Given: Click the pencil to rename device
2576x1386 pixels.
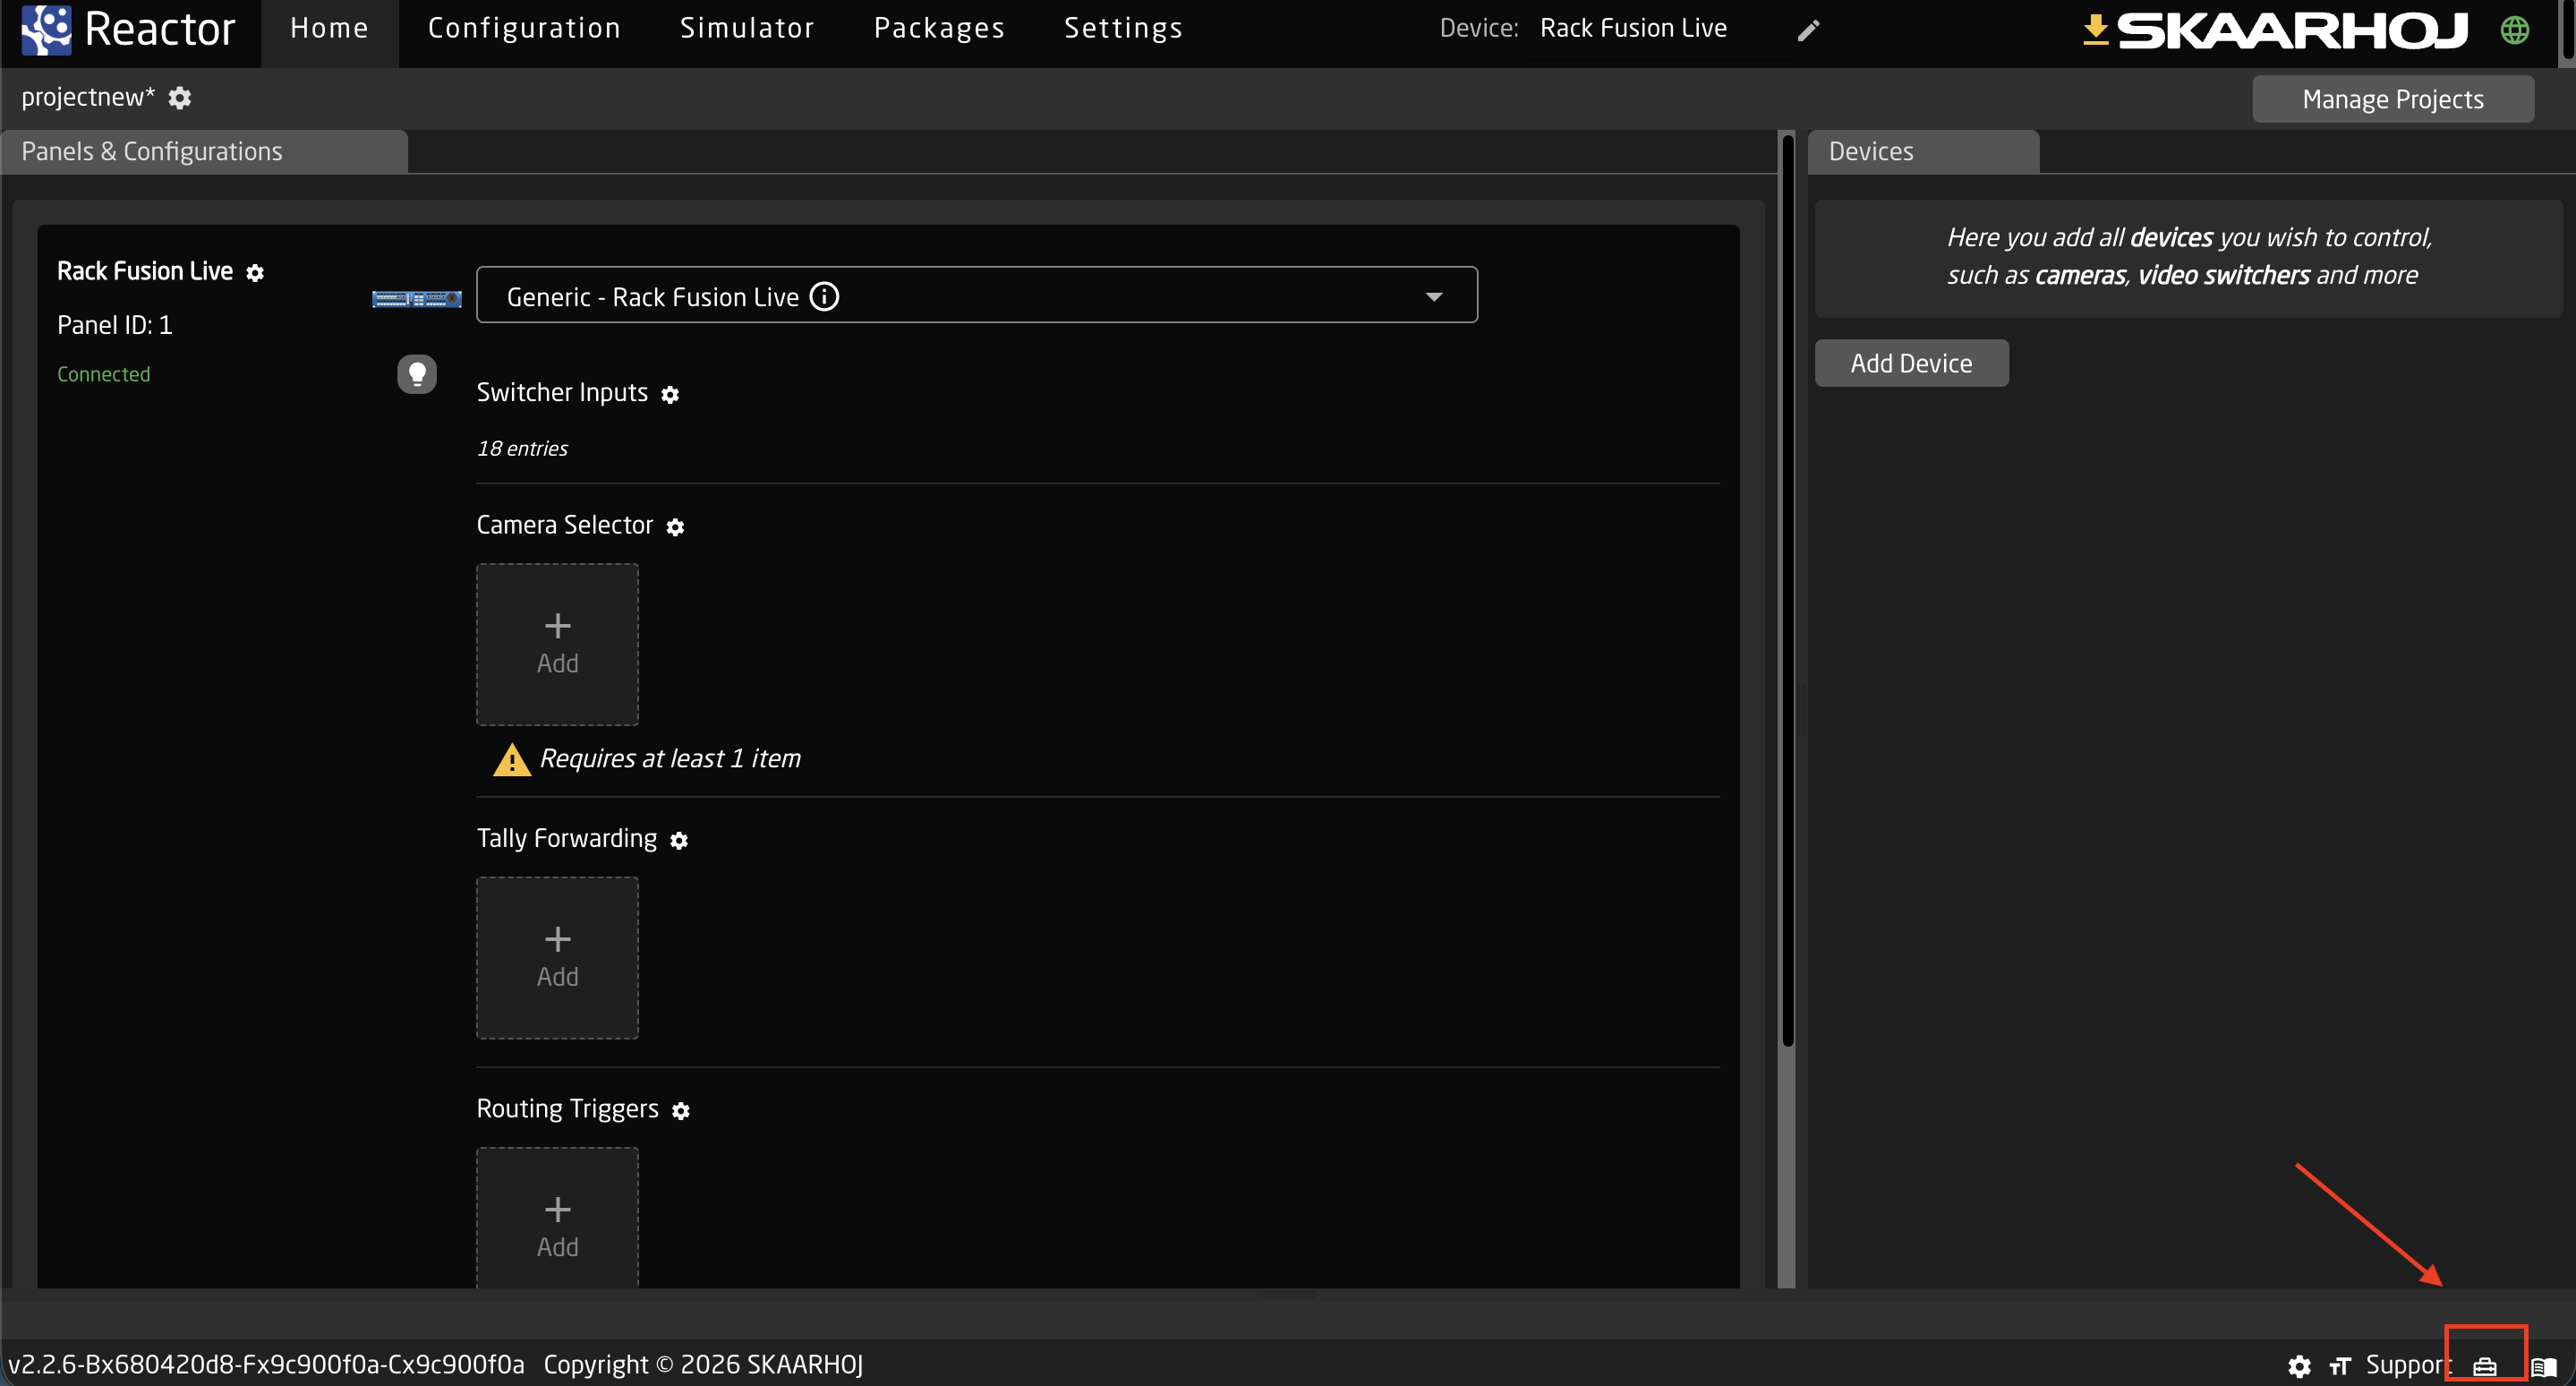Looking at the screenshot, I should [x=1808, y=30].
